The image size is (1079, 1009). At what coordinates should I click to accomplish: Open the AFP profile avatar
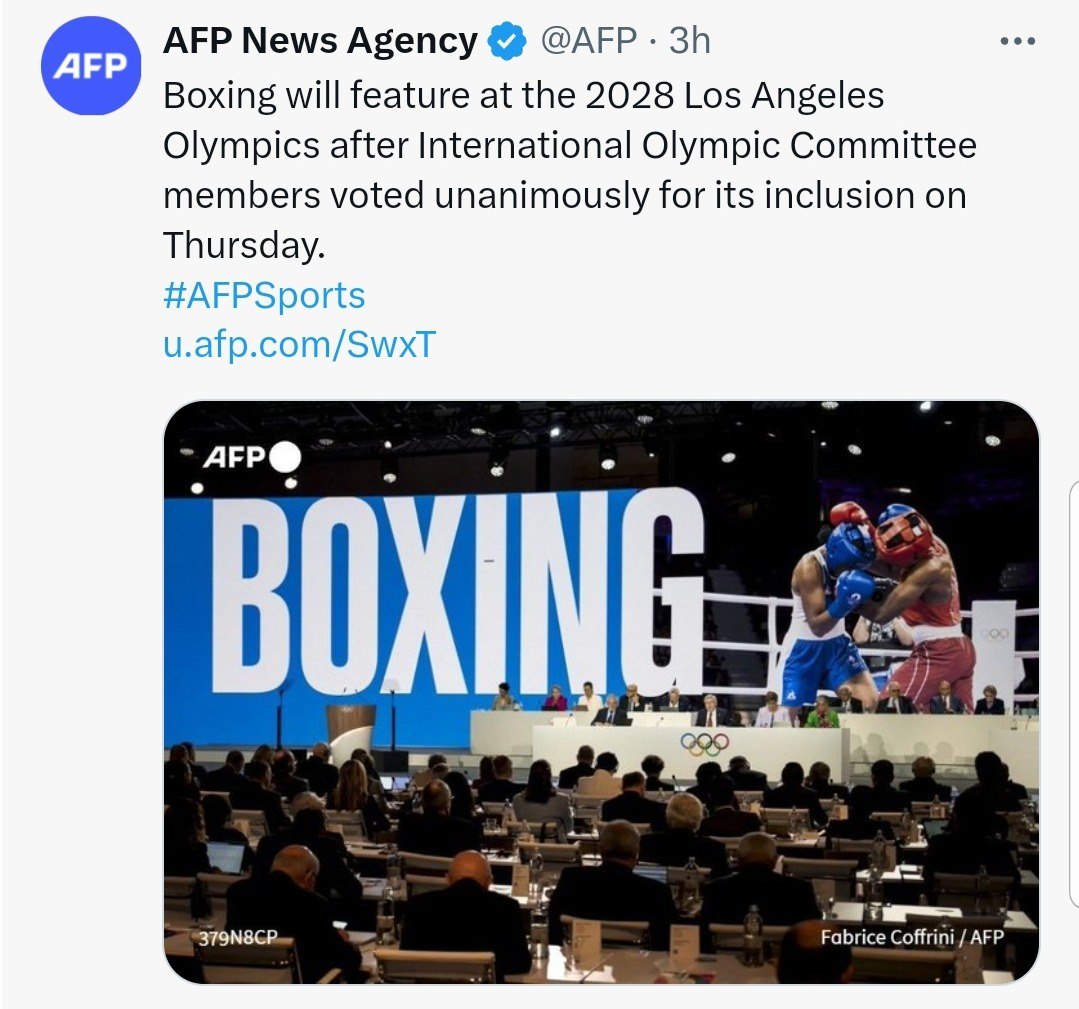click(x=91, y=65)
